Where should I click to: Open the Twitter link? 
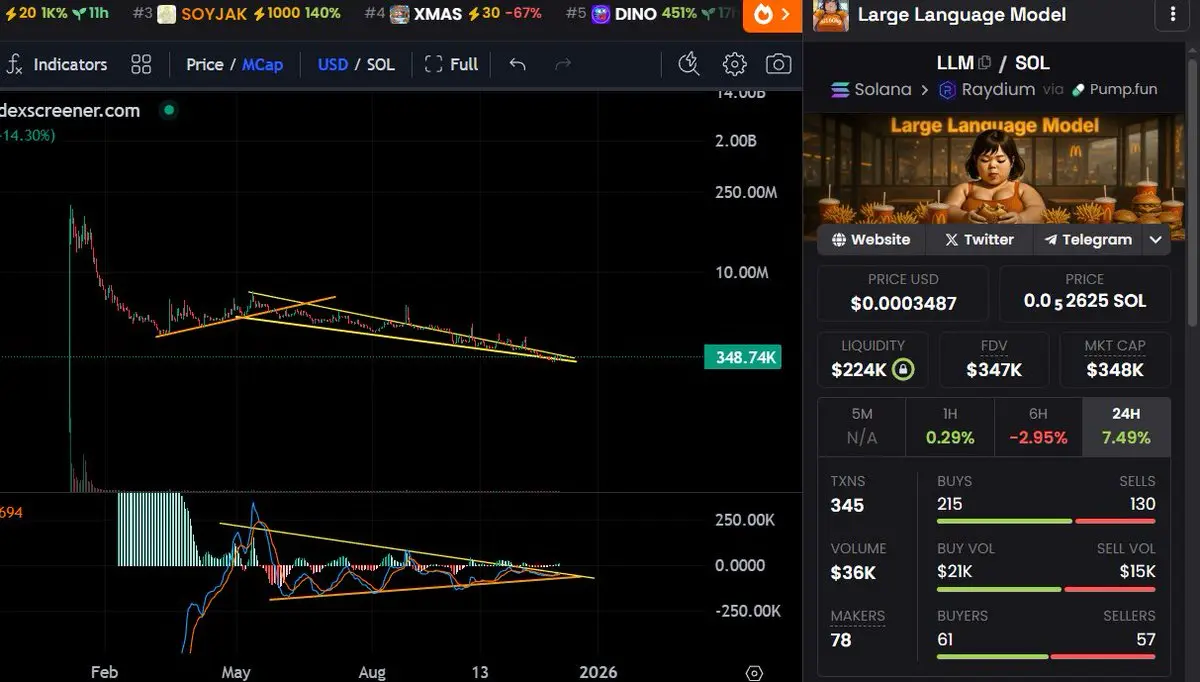tap(979, 240)
